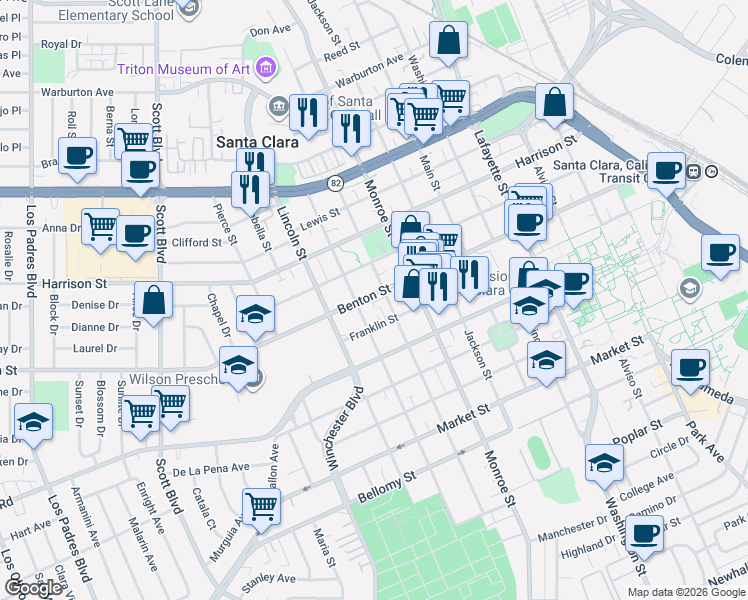Image resolution: width=748 pixels, height=600 pixels.
Task: Open the school pin near Chapel Dr
Action: click(x=255, y=316)
